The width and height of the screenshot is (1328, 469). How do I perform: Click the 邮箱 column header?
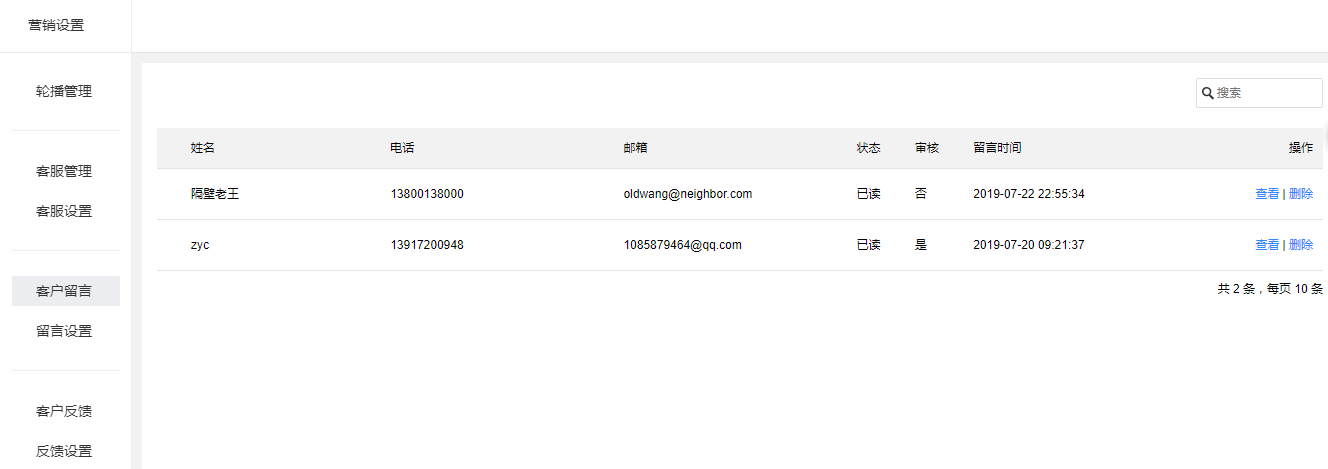(635, 148)
